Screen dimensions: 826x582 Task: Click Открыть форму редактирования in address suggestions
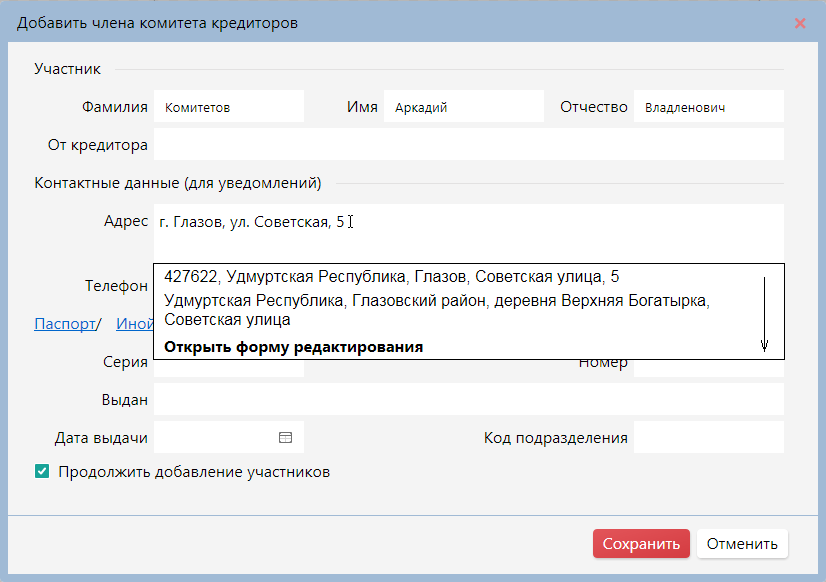(x=293, y=347)
